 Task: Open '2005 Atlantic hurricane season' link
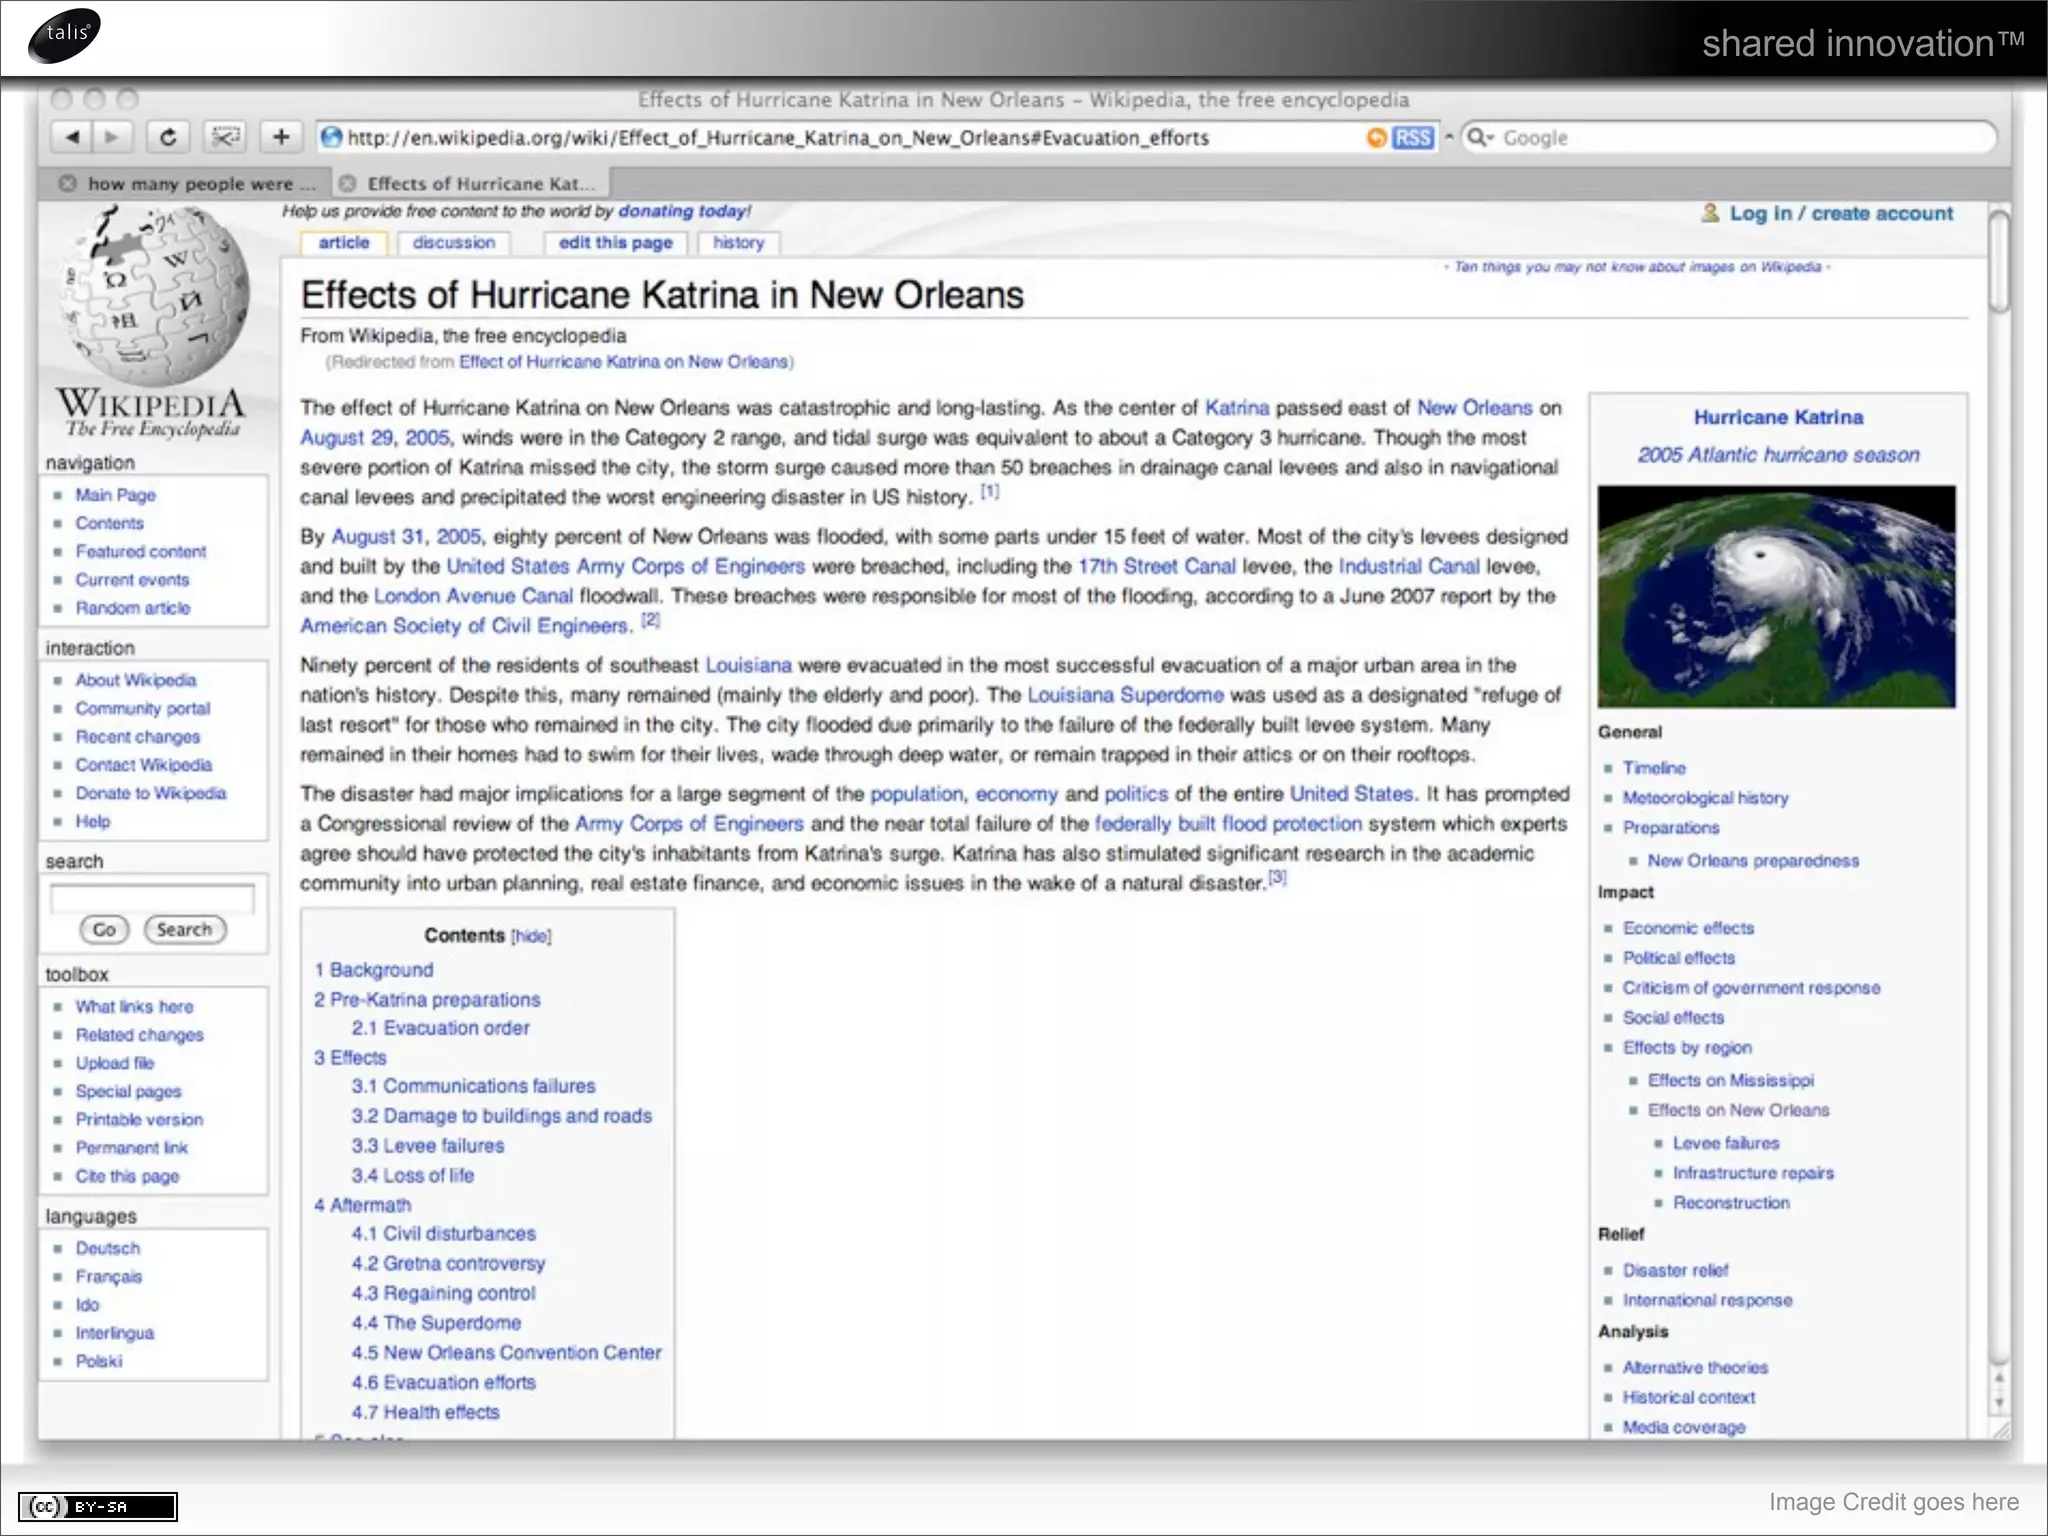click(1778, 455)
